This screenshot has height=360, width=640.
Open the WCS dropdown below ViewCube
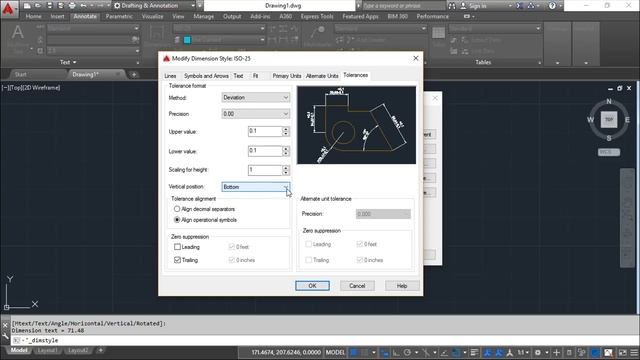click(609, 152)
